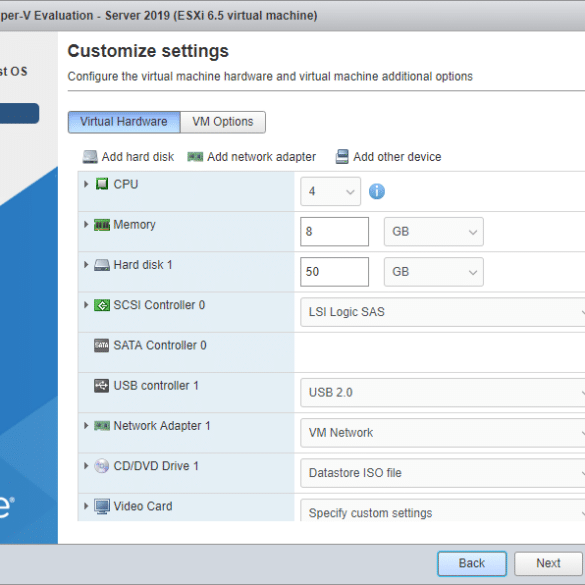Click the Customize settings heading

pyautogui.click(x=148, y=51)
